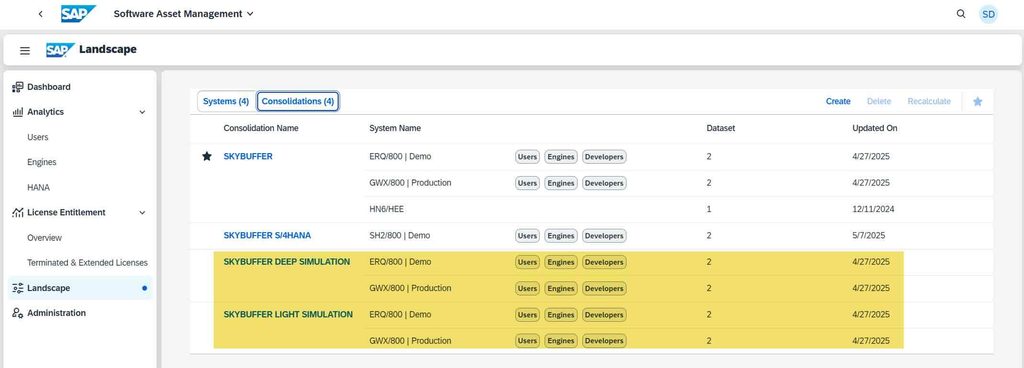Click the SAP logo in top header
Screen dimensions: 1024x368
click(78, 14)
